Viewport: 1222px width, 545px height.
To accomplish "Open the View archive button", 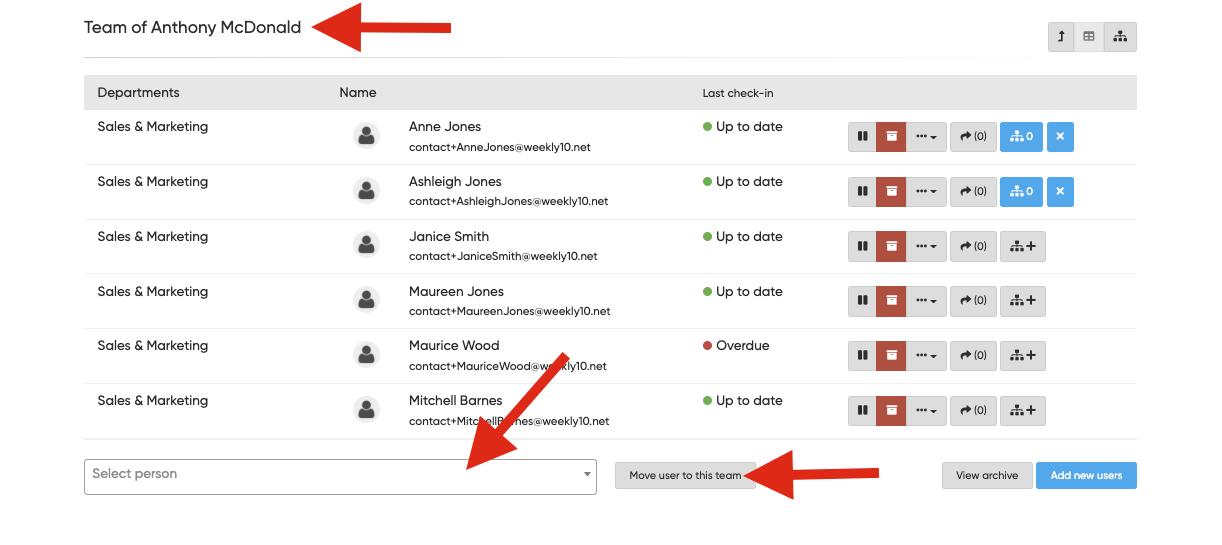I will click(x=986, y=476).
